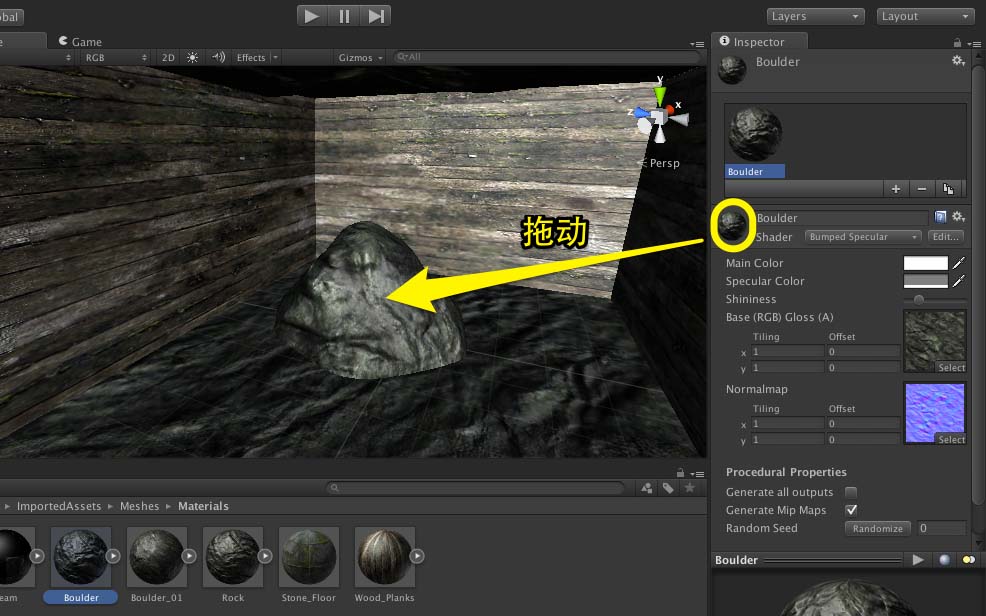Toggle scene lighting sun icon
This screenshot has width=986, height=616.
(192, 57)
